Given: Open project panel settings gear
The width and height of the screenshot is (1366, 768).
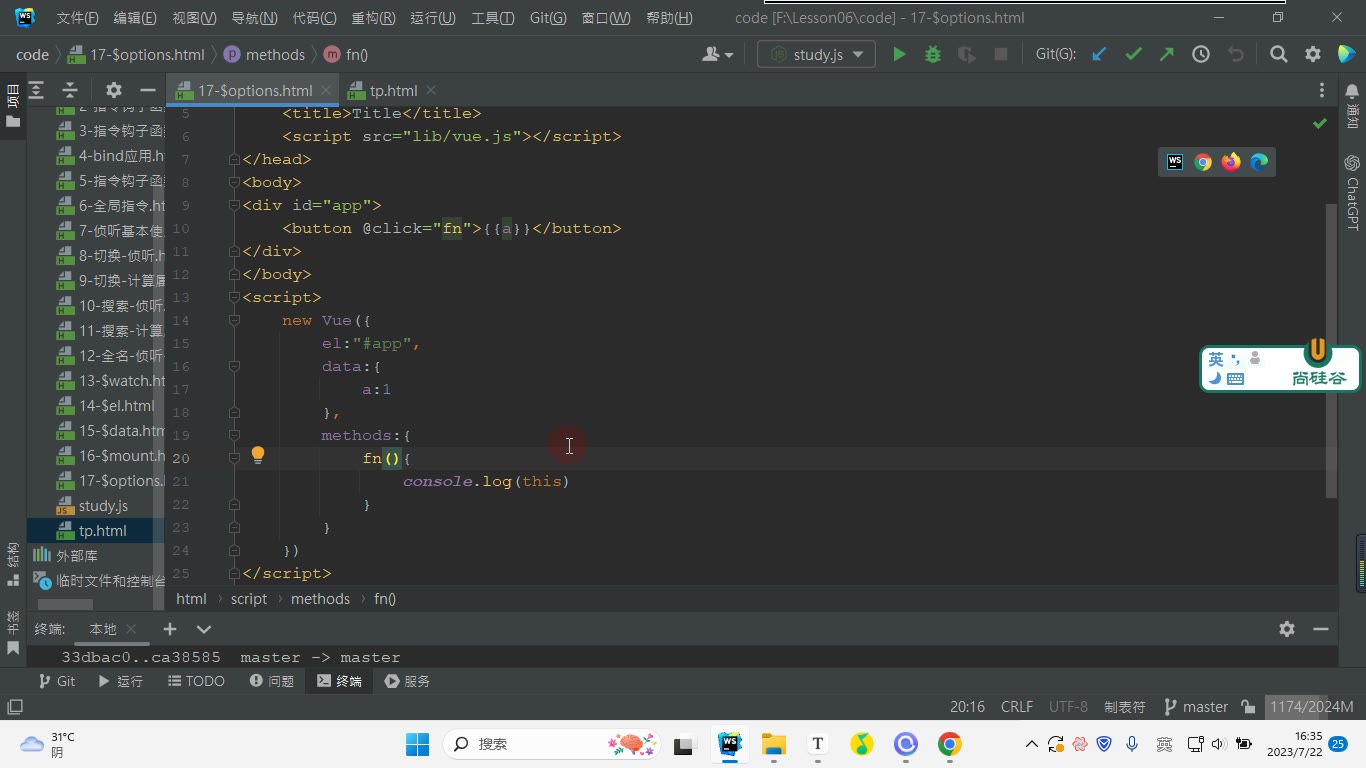Looking at the screenshot, I should coord(113,90).
